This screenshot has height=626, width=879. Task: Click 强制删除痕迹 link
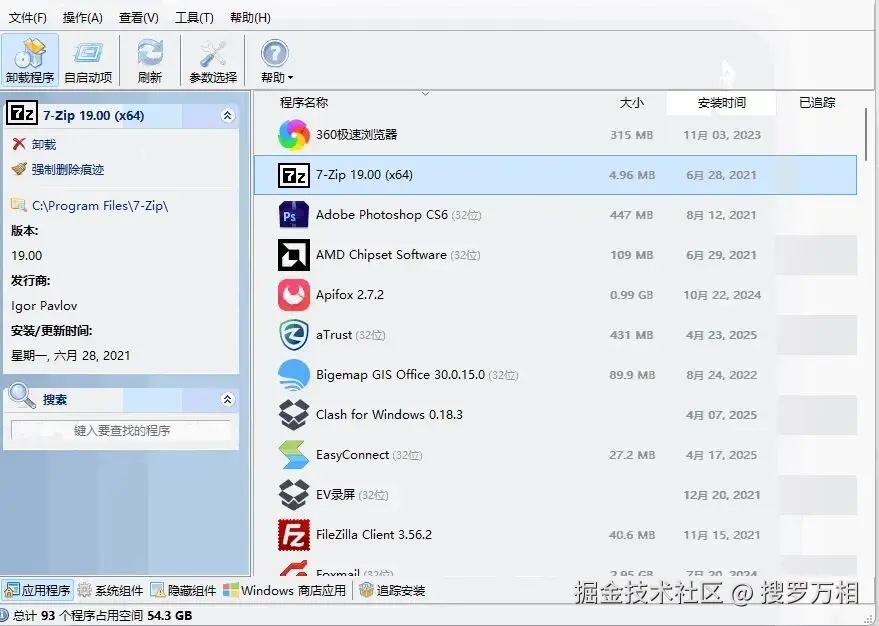[68, 169]
